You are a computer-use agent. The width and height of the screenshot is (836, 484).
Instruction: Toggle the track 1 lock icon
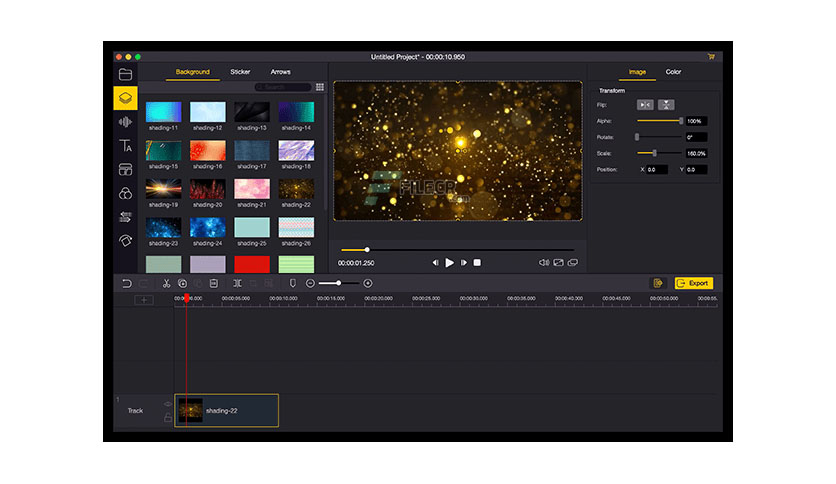point(167,417)
